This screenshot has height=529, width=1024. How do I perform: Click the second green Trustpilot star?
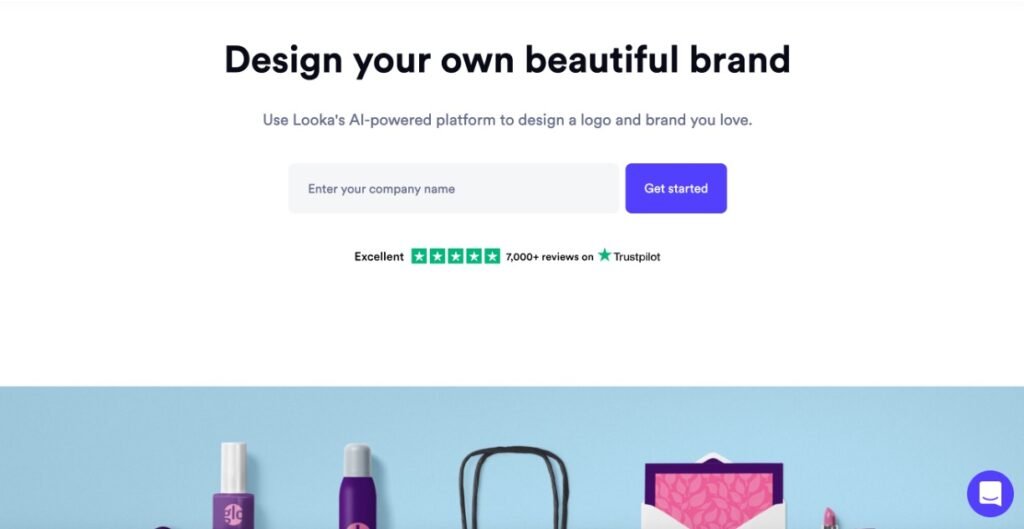point(437,256)
